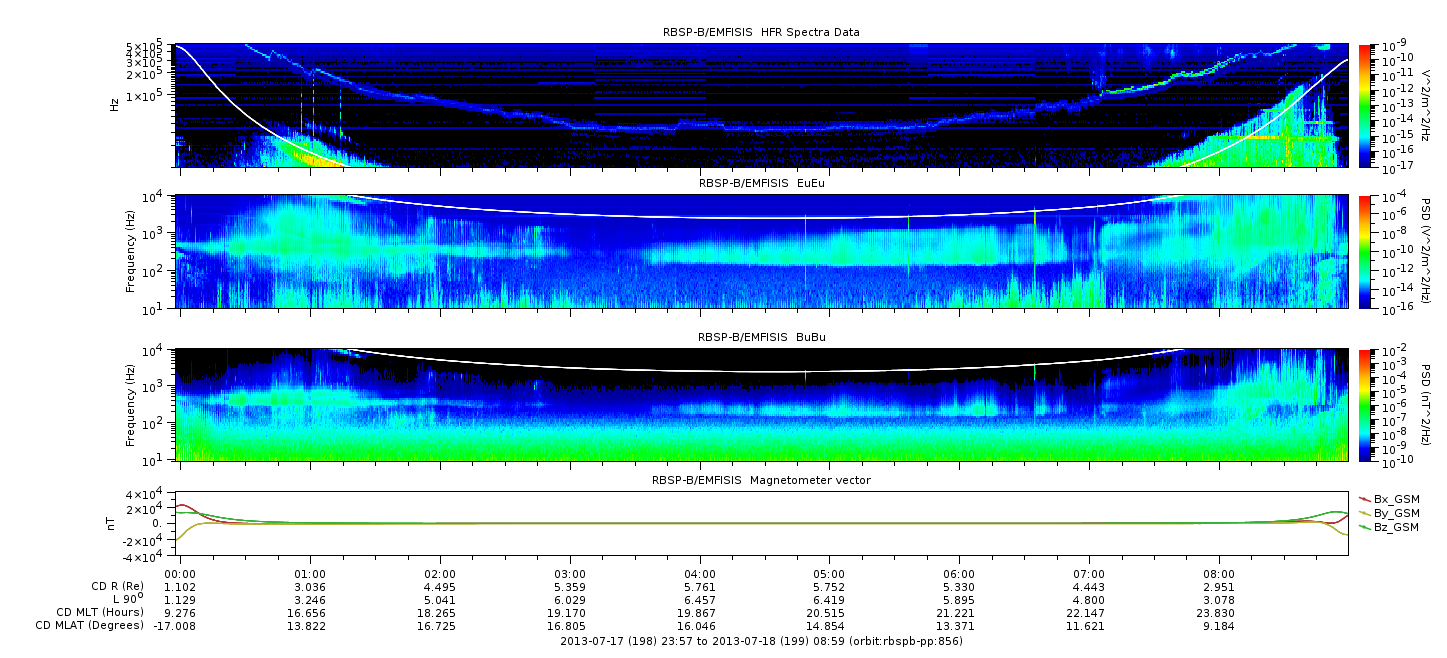Click the EuEu PSD color scale bar
This screenshot has width=1447, height=658.
pyautogui.click(x=1364, y=252)
